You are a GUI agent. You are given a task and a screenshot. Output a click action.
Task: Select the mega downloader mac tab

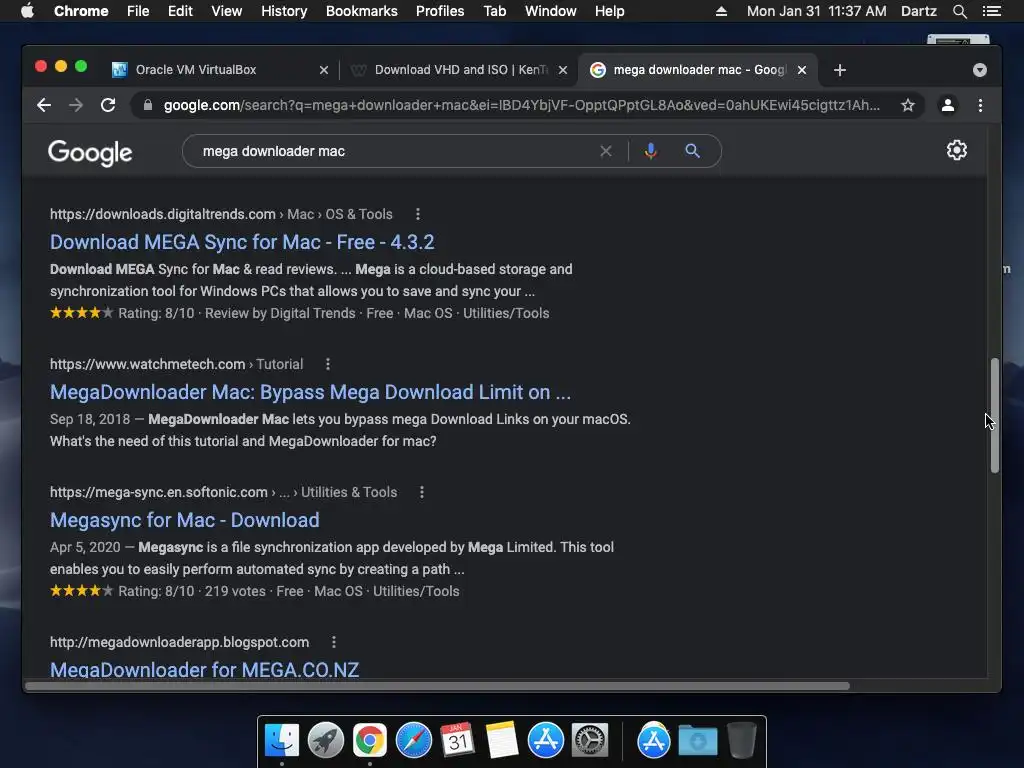click(x=697, y=70)
